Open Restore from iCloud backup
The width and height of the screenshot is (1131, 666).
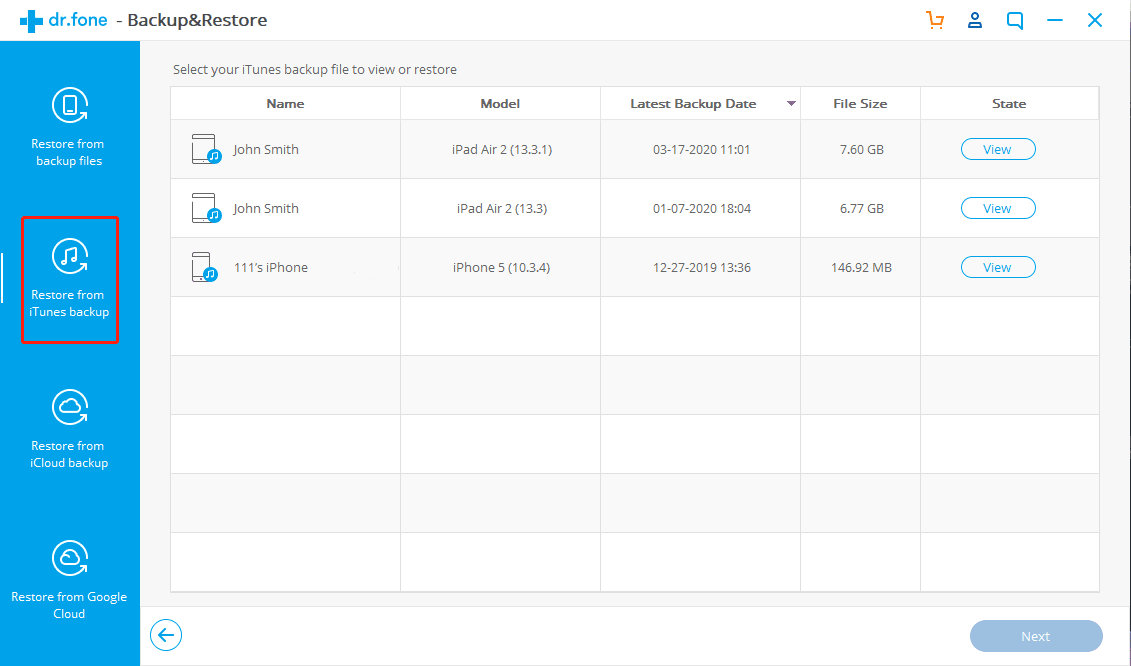69,429
